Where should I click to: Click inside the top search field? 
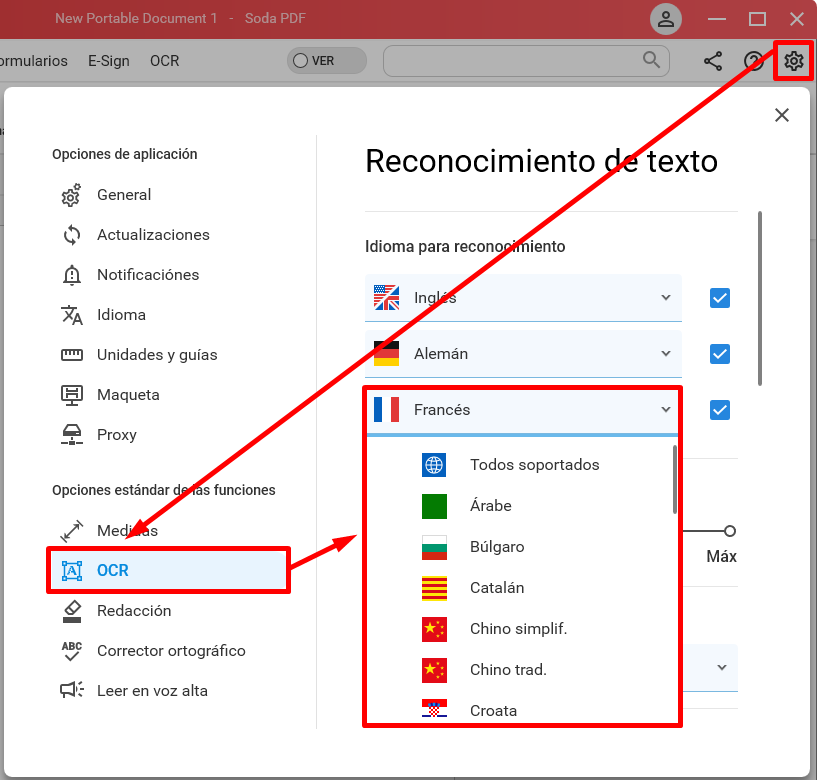click(x=526, y=61)
